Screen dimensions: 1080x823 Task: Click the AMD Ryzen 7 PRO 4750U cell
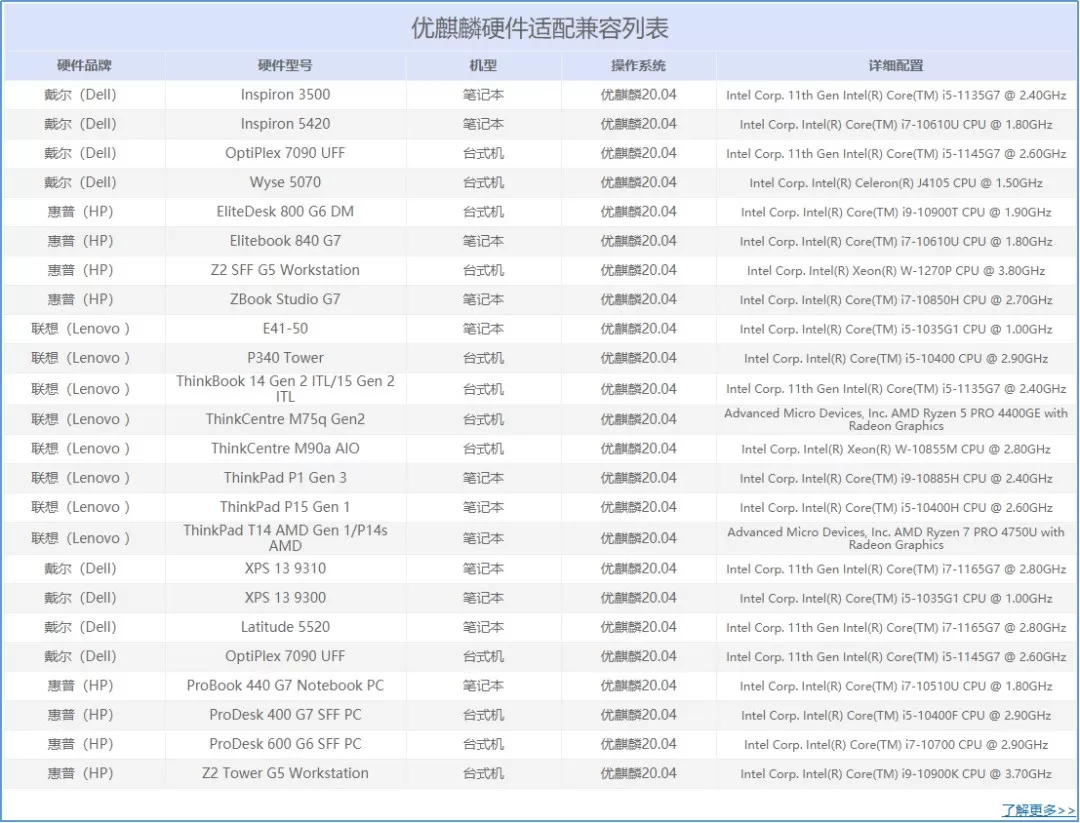(896, 538)
